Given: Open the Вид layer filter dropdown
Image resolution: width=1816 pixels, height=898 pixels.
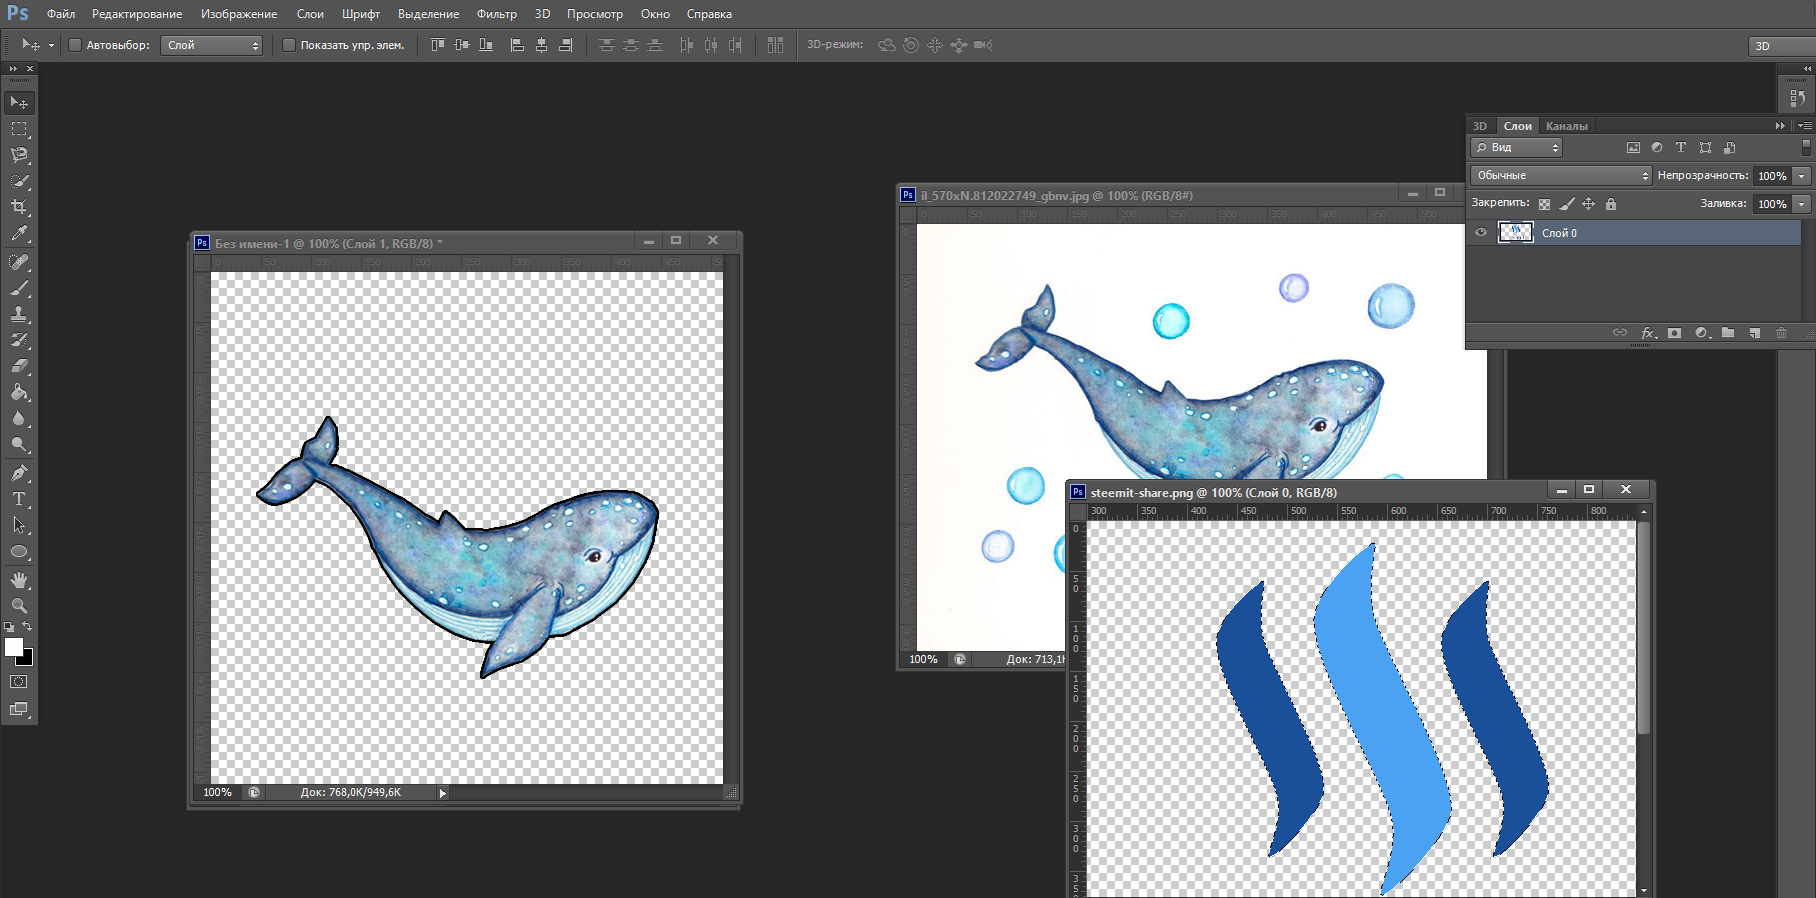Looking at the screenshot, I should tap(1516, 147).
